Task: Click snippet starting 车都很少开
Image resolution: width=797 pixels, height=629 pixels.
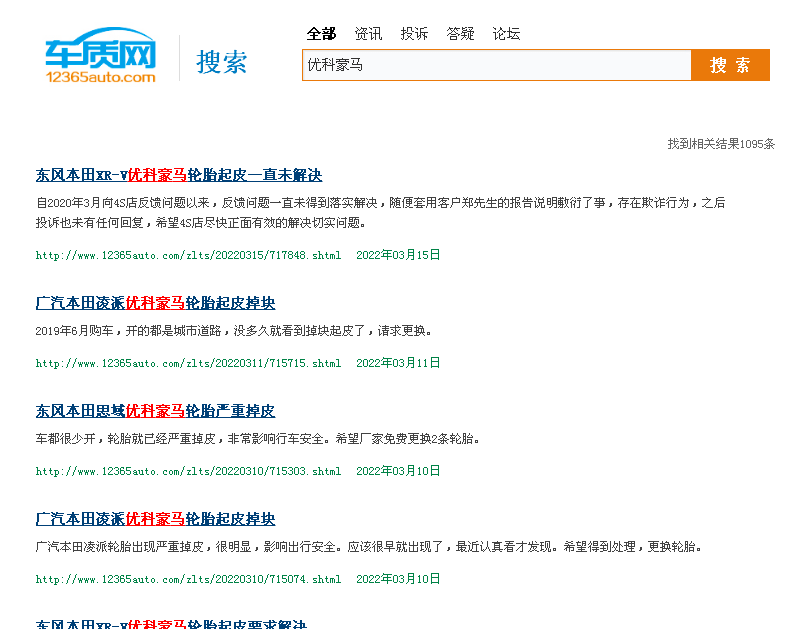Action: pyautogui.click(x=258, y=439)
